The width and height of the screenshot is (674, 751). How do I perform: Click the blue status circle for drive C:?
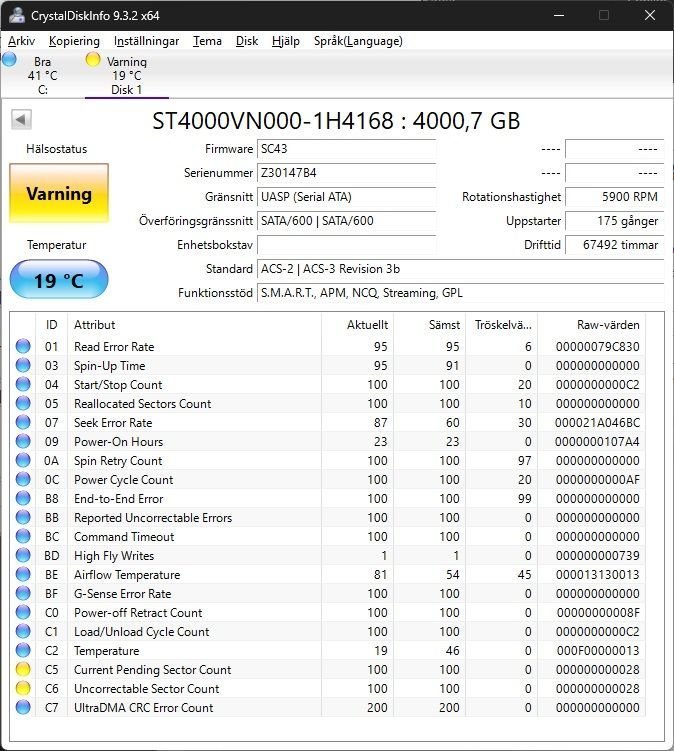[x=10, y=60]
